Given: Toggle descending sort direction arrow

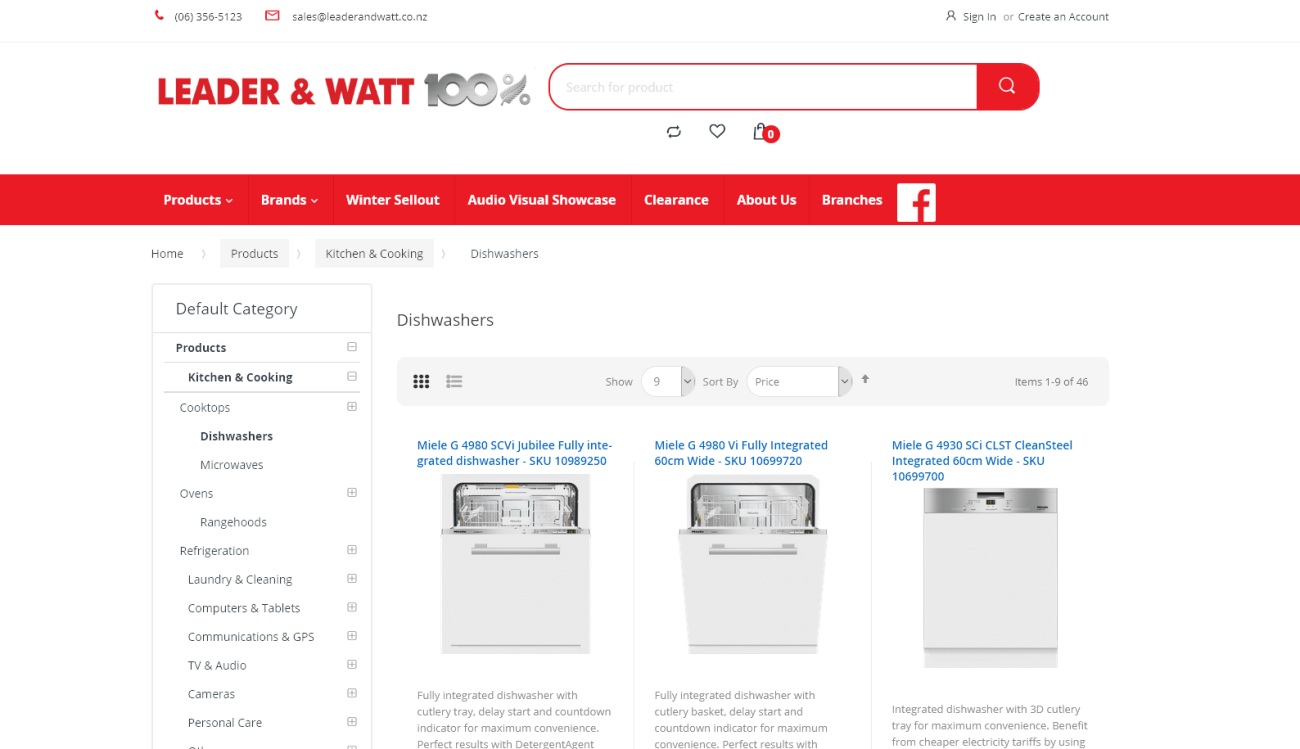Looking at the screenshot, I should [865, 380].
